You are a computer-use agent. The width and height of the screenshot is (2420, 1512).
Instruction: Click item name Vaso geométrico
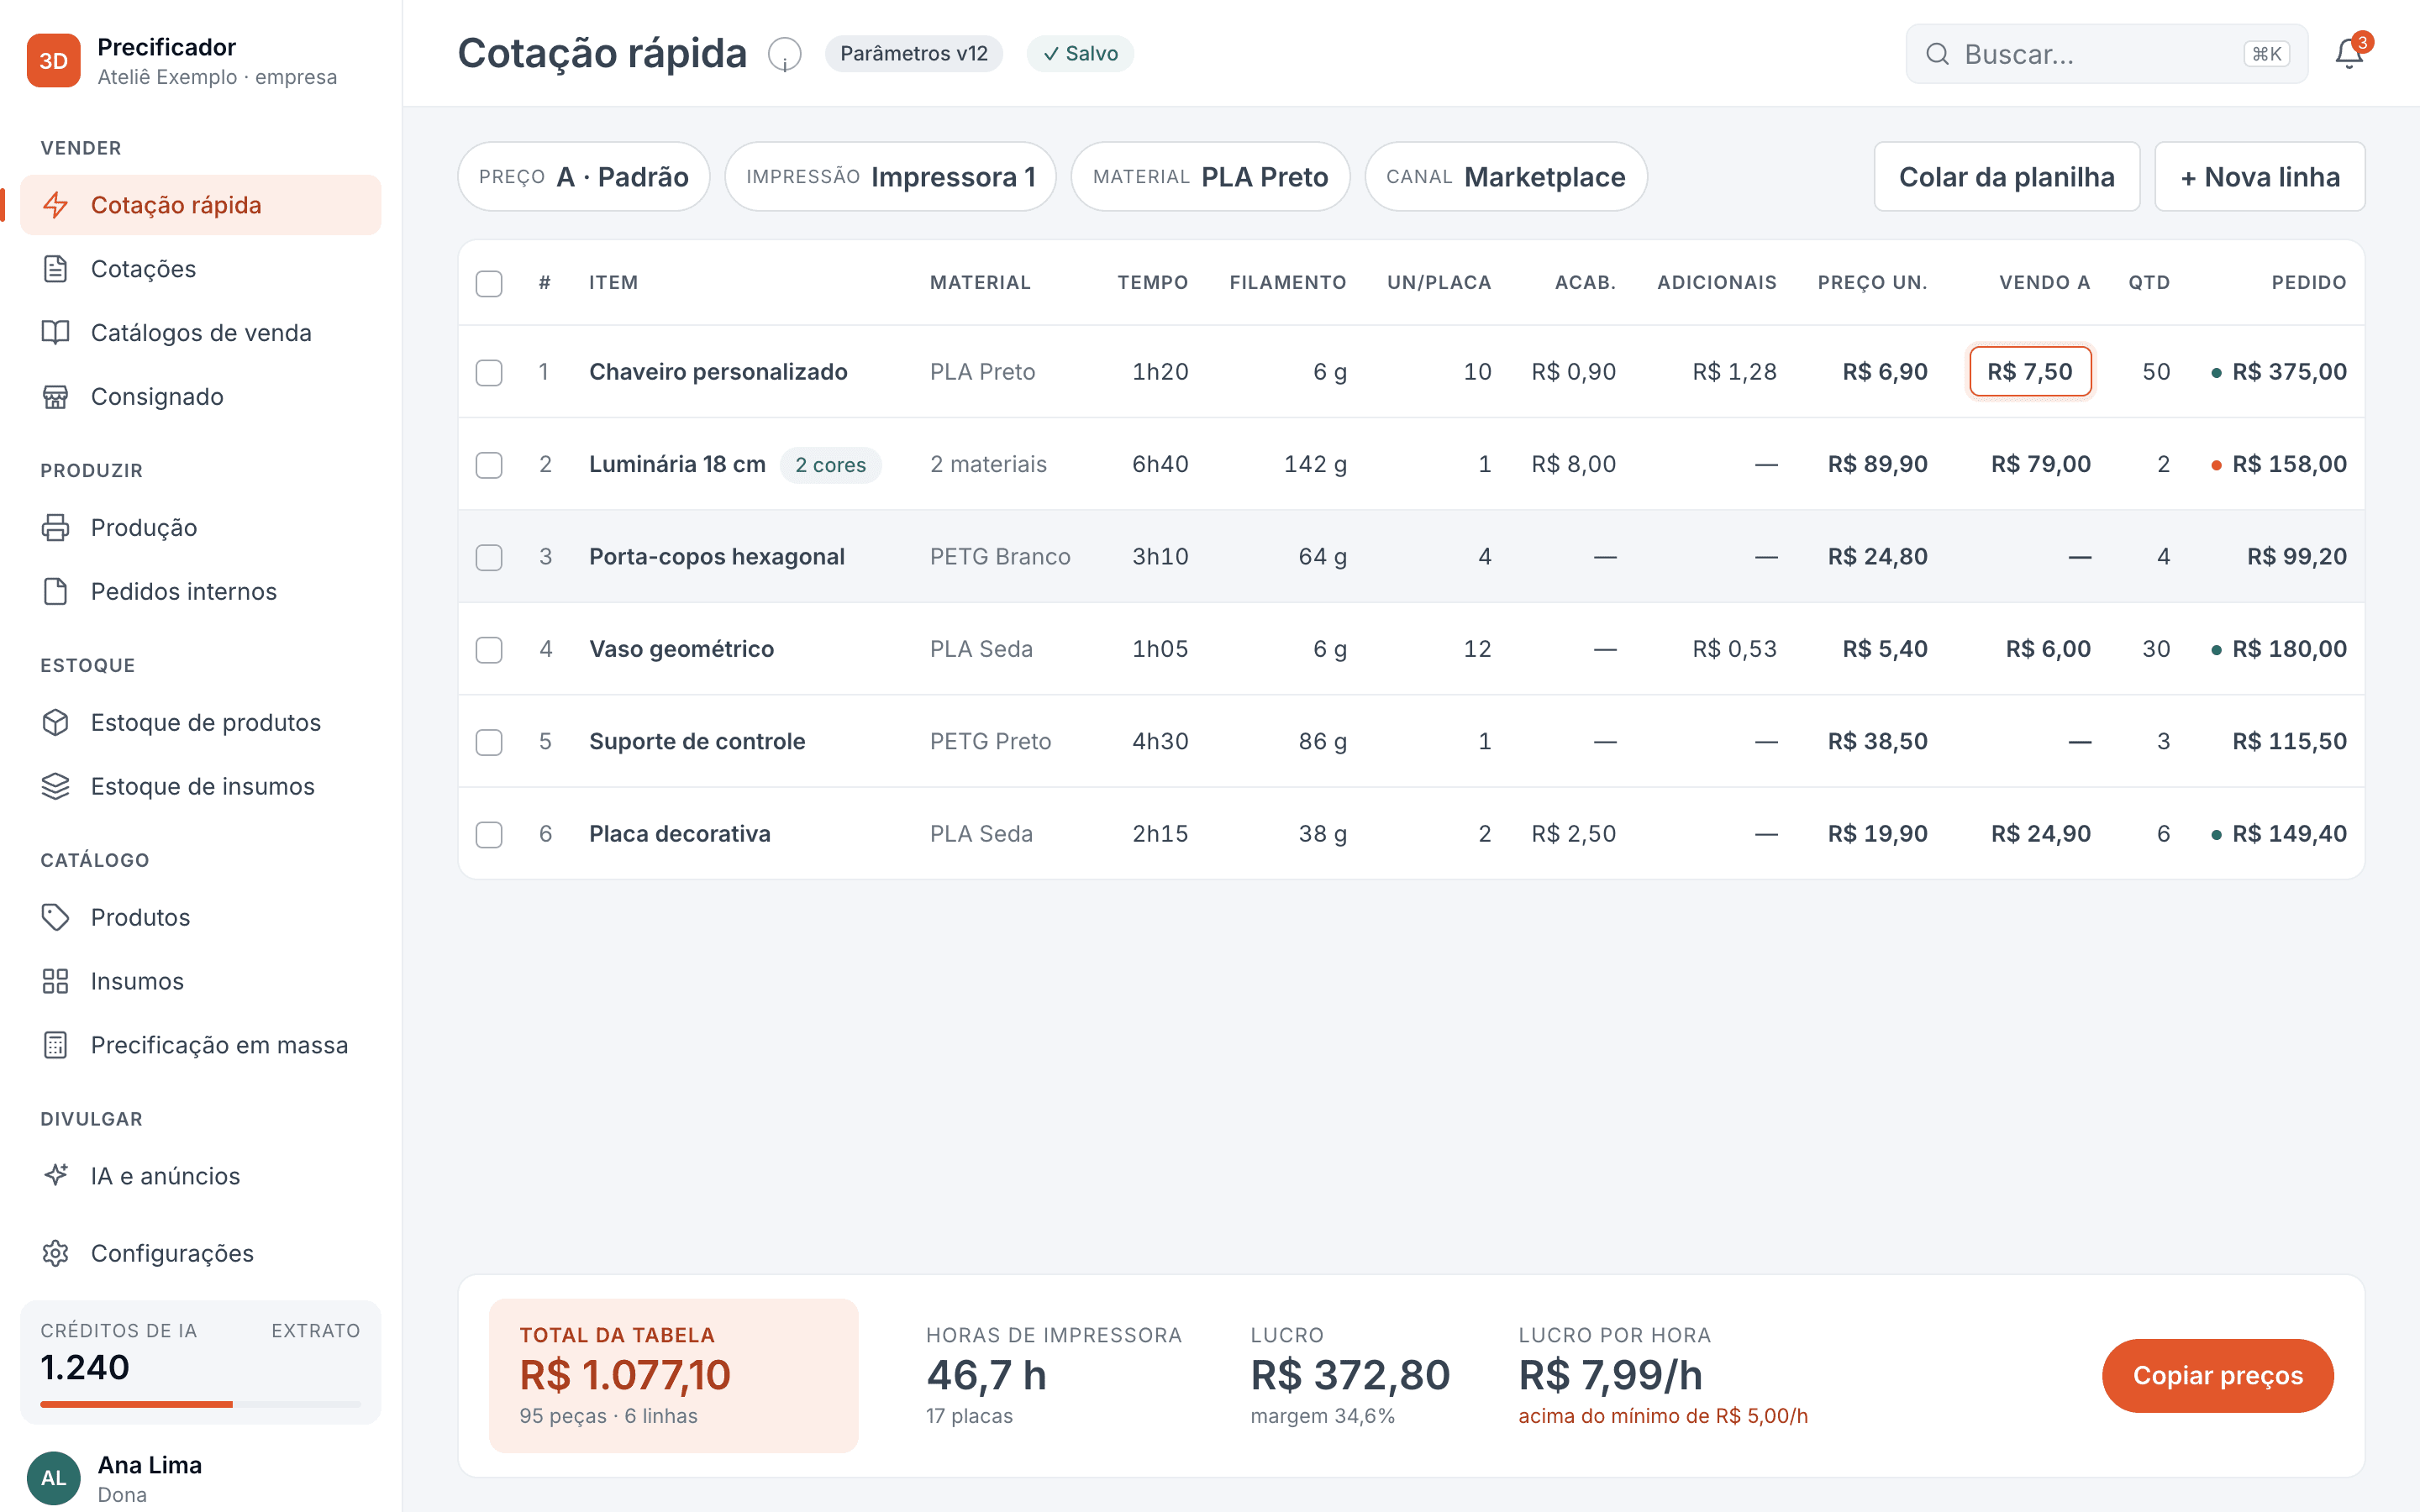[x=681, y=650]
